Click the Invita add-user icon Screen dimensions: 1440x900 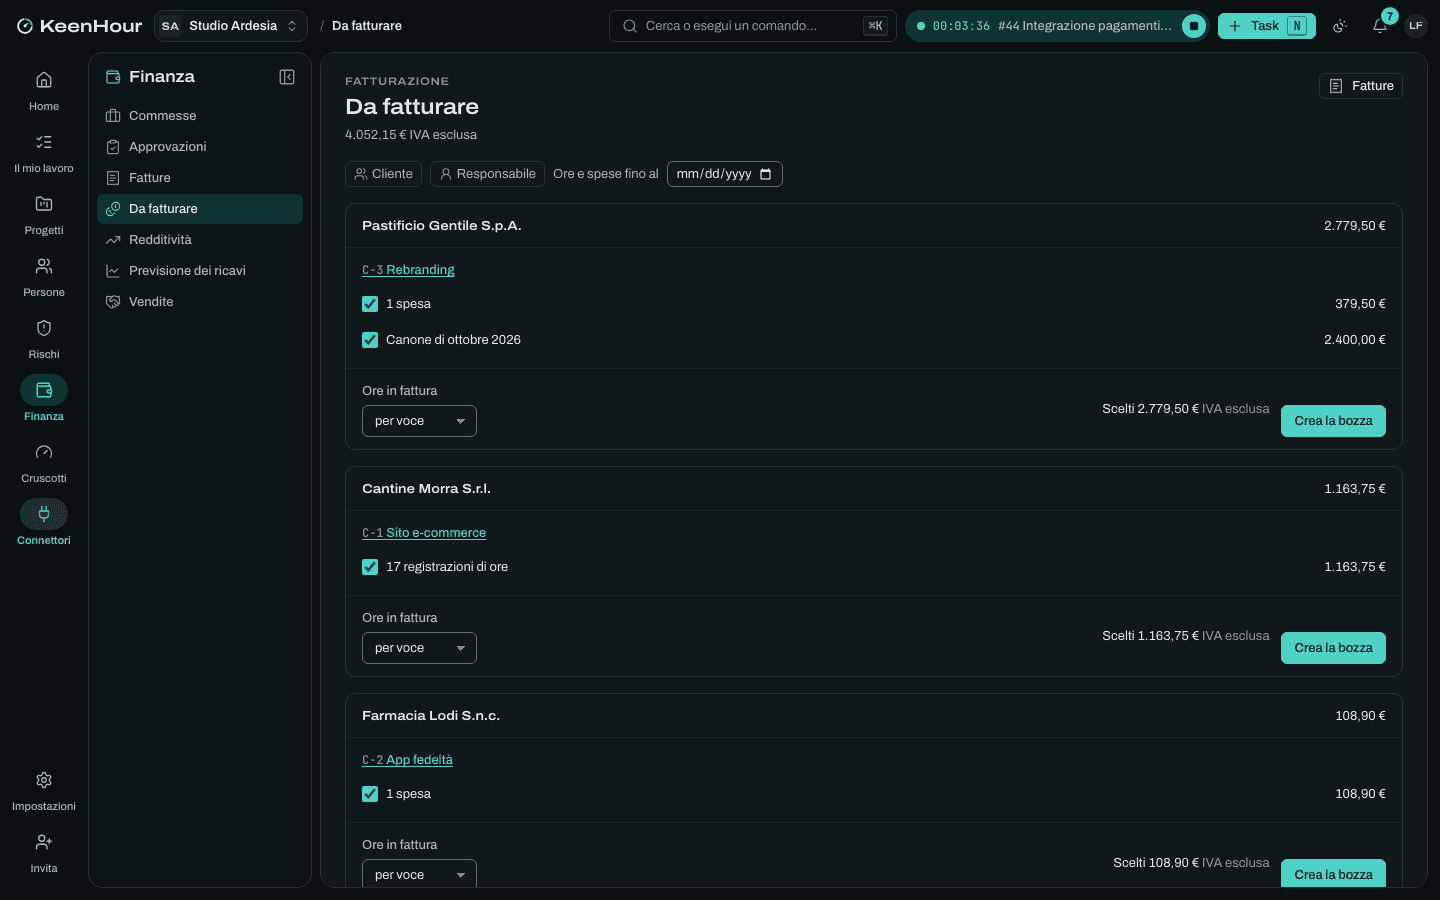point(44,842)
